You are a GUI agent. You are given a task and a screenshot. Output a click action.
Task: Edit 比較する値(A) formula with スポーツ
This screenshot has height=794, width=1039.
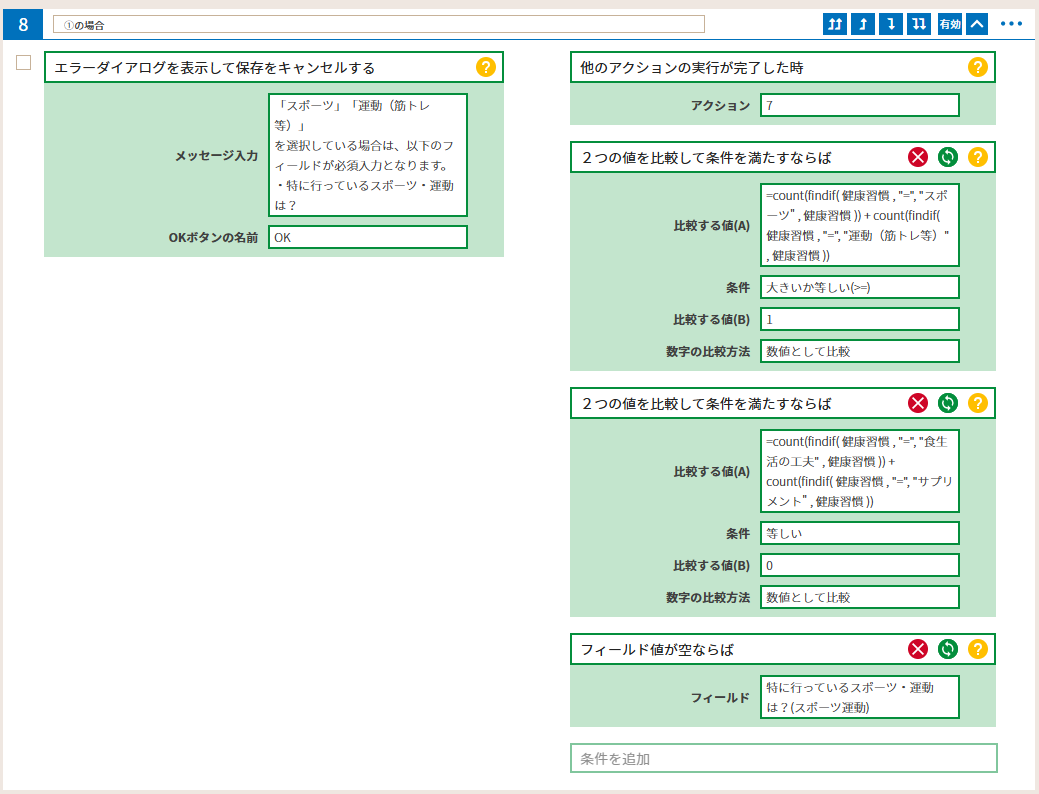[859, 225]
